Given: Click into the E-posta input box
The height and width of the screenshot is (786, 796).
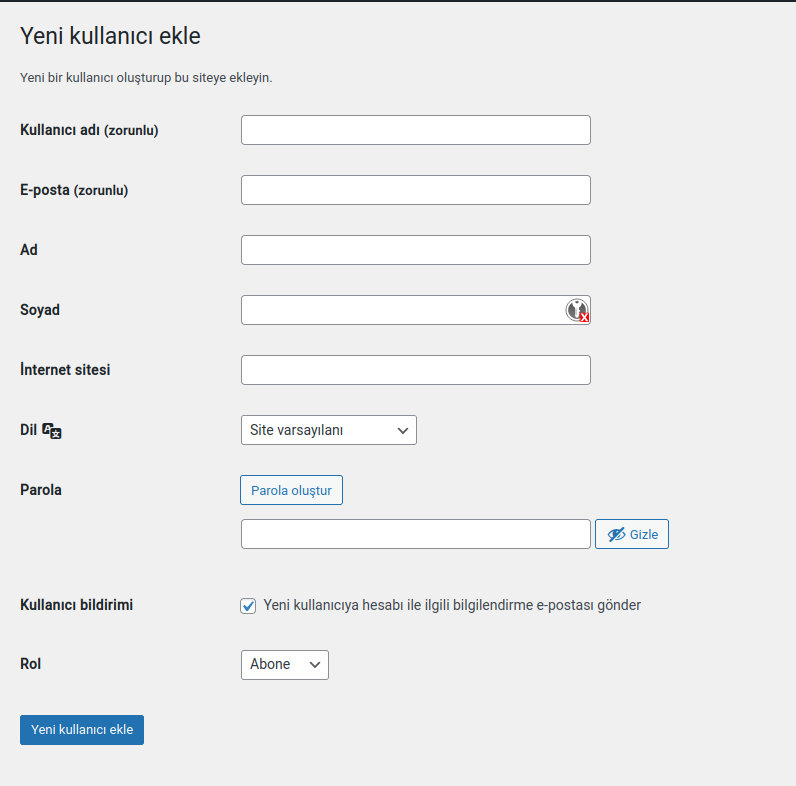Looking at the screenshot, I should tap(415, 190).
